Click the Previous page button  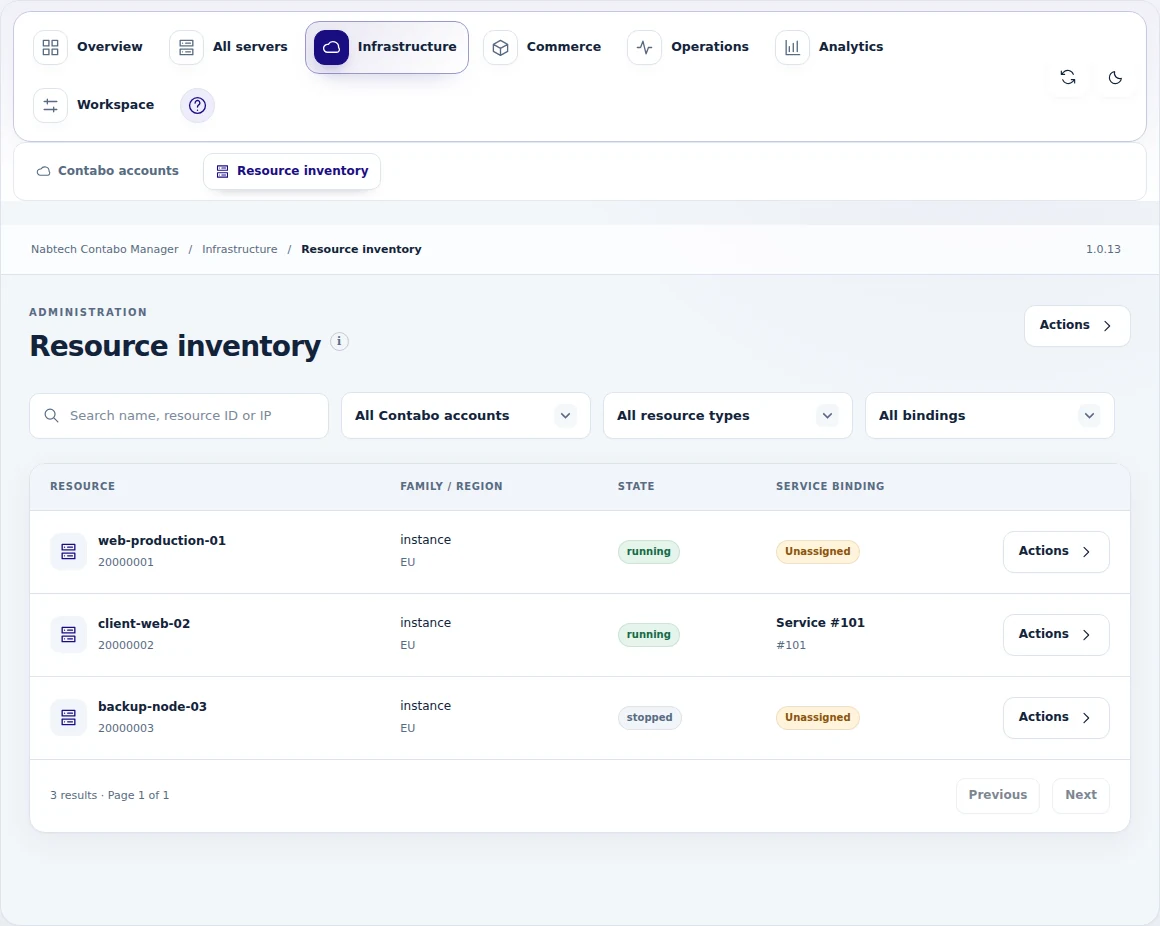[x=998, y=795]
